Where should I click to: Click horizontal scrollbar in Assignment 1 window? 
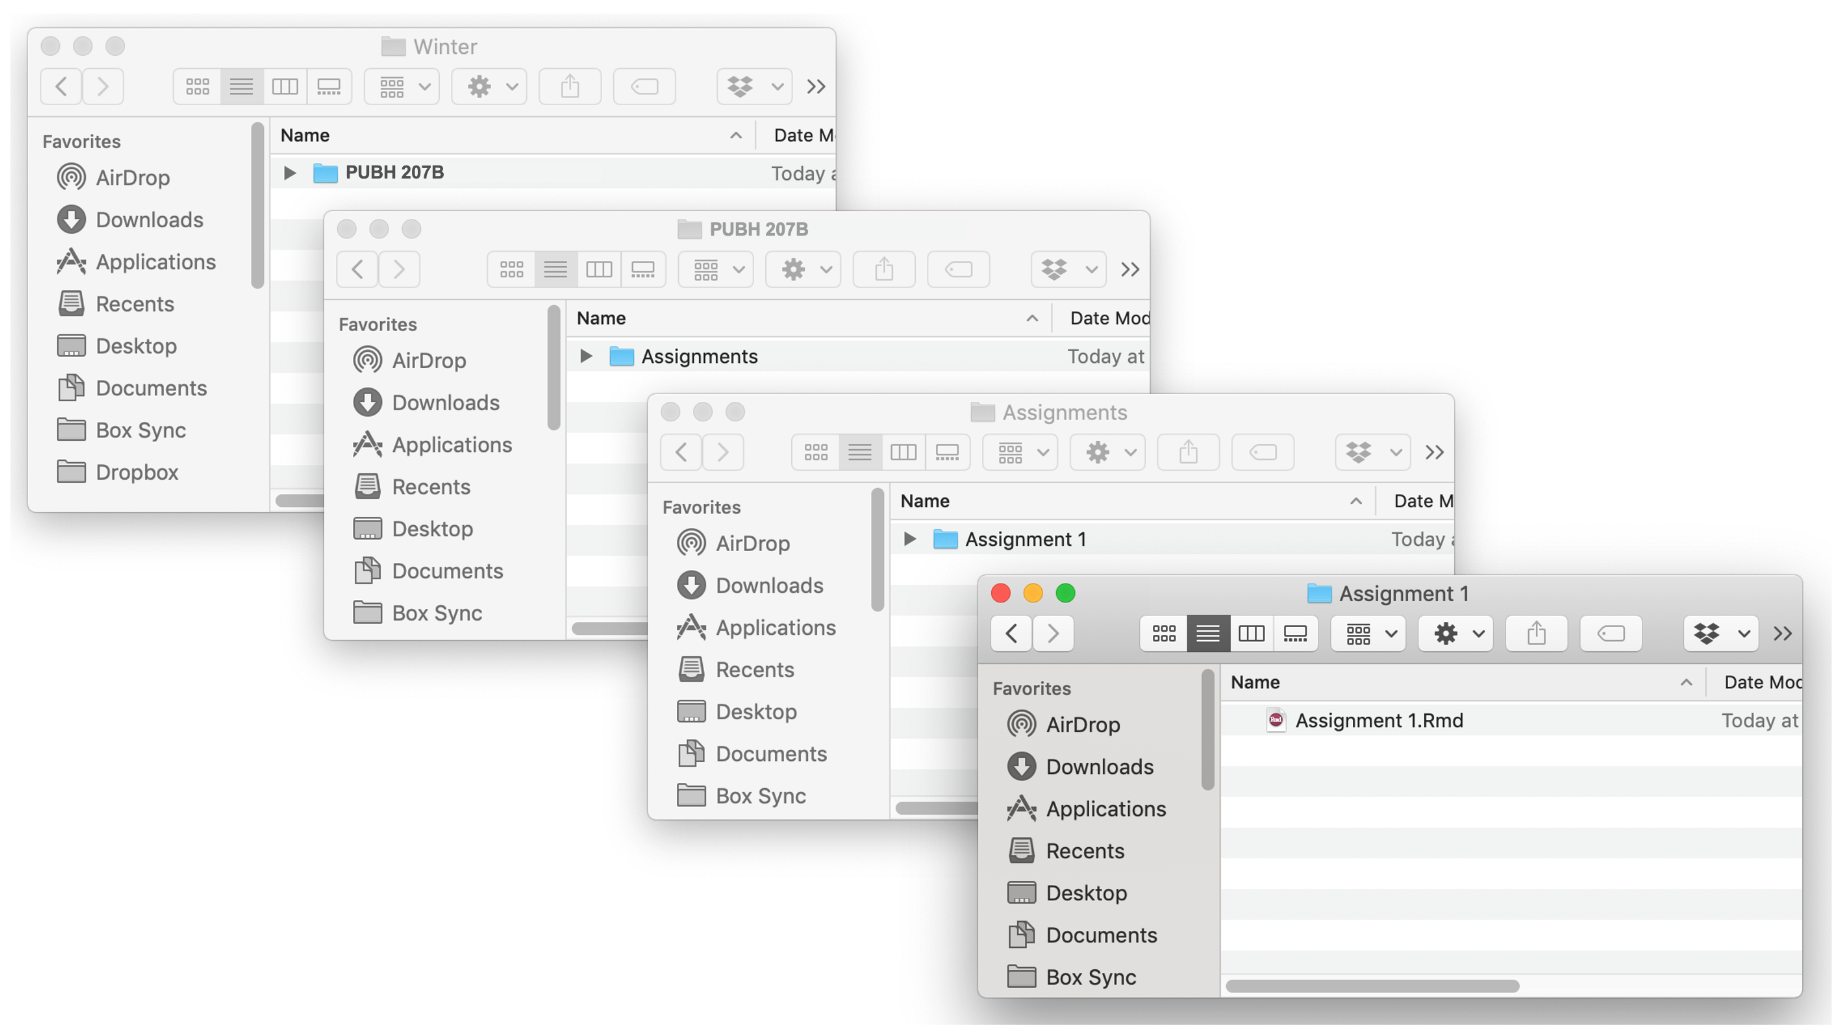[x=1373, y=986]
